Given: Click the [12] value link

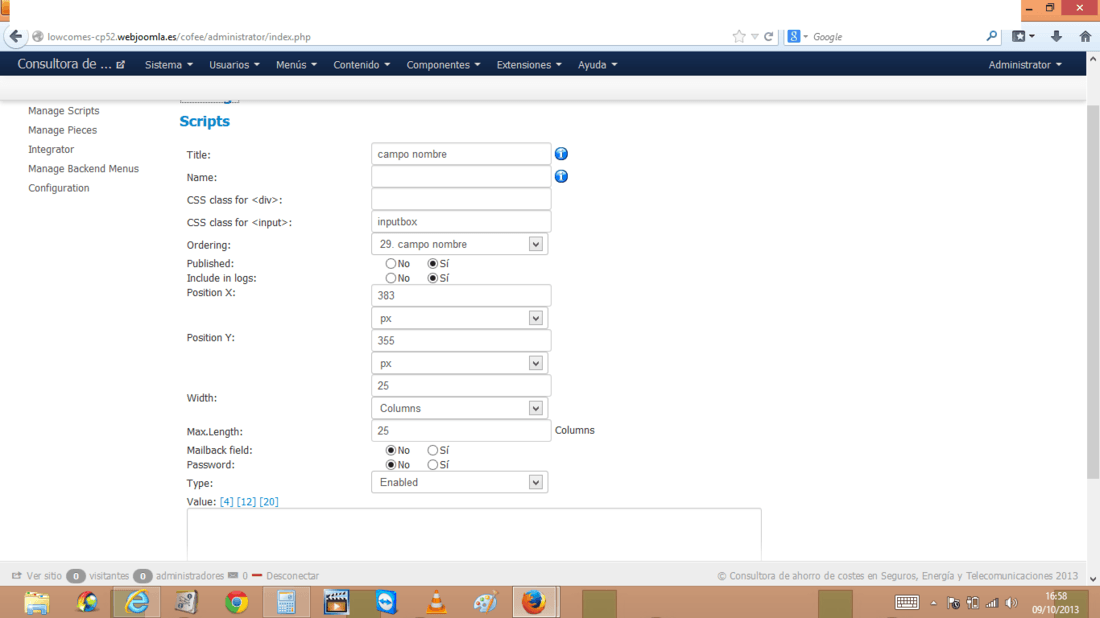Looking at the screenshot, I should click(x=246, y=502).
